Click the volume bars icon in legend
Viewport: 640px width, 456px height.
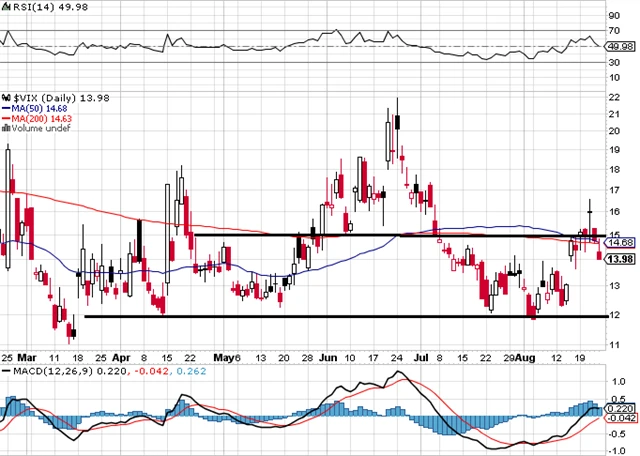point(6,127)
